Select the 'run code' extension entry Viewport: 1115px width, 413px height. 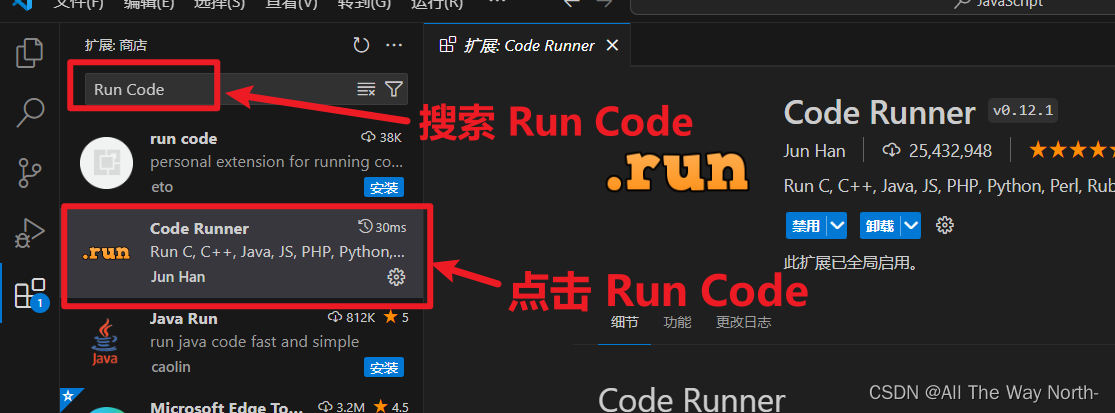(242, 162)
